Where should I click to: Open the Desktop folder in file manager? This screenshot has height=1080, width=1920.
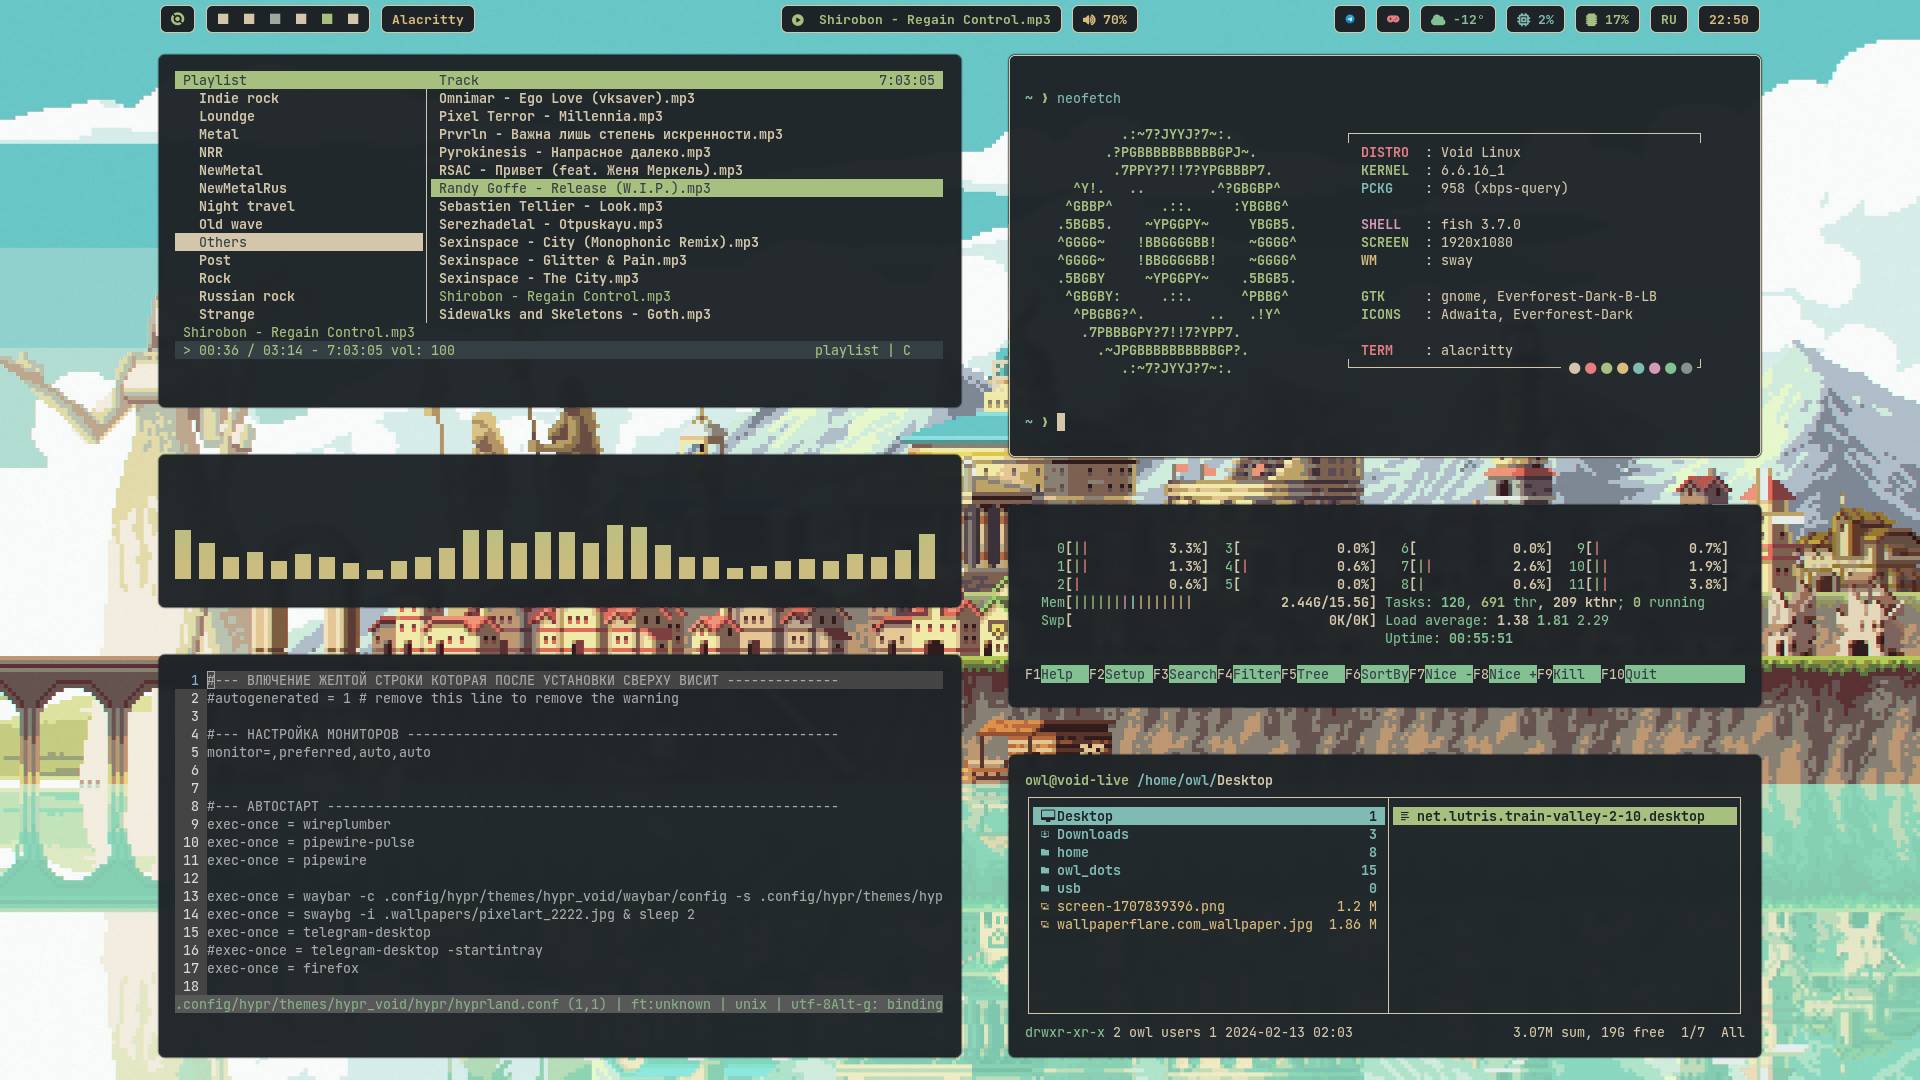(1084, 816)
